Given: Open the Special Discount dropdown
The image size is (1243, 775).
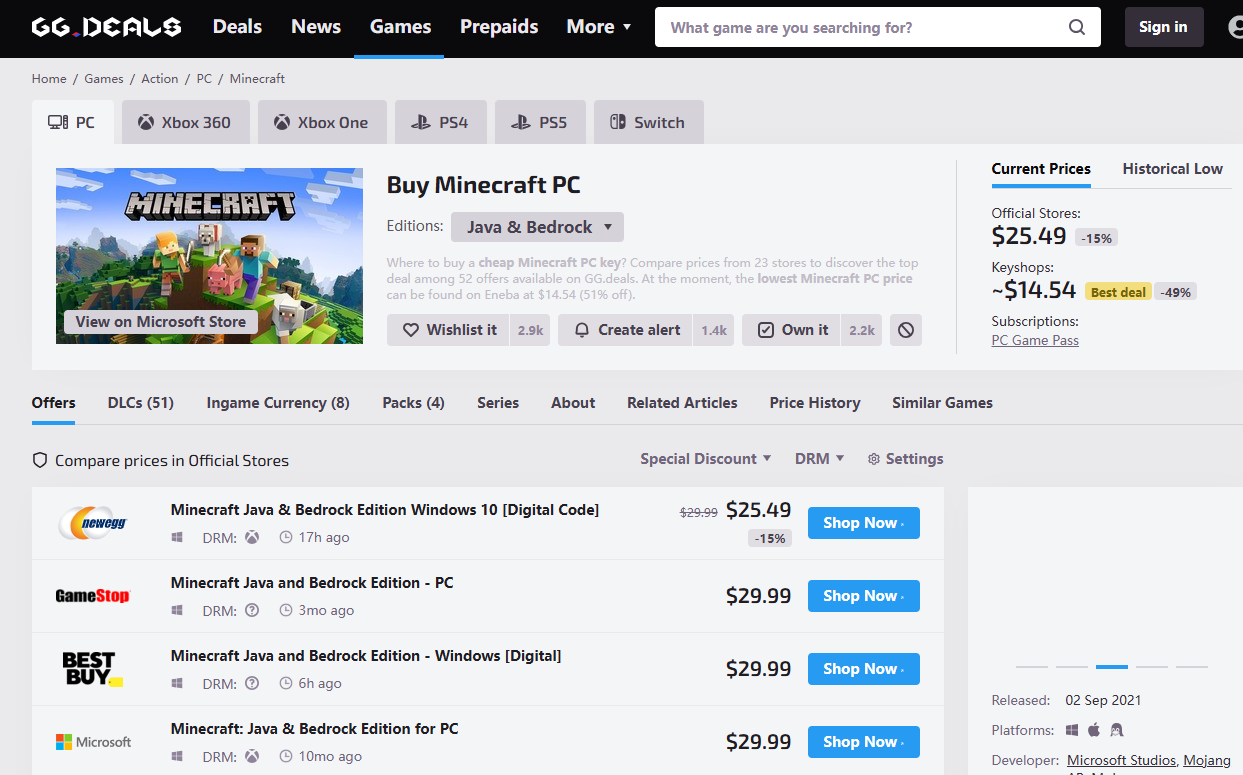Looking at the screenshot, I should tap(705, 459).
